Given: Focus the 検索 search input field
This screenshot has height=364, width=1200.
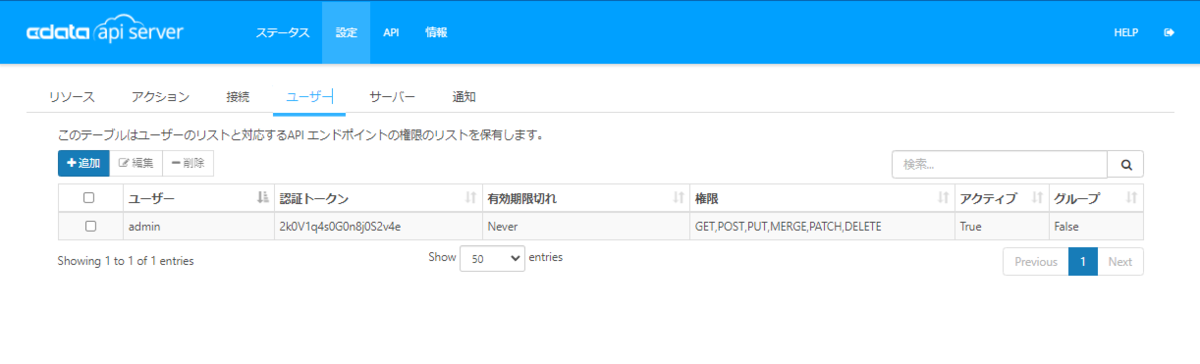Looking at the screenshot, I should click(x=1000, y=164).
